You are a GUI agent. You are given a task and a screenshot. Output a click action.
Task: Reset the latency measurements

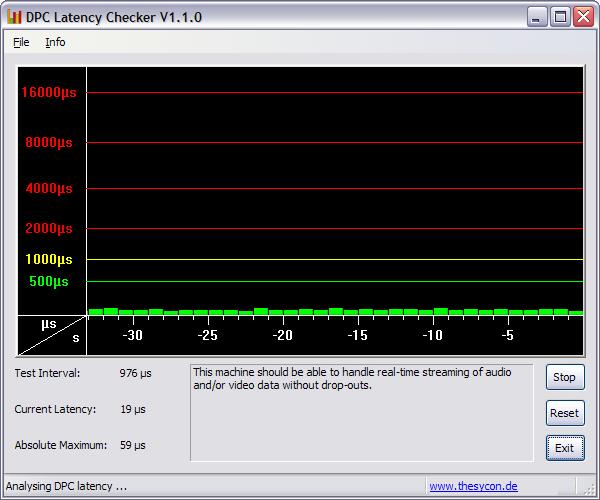[x=565, y=413]
